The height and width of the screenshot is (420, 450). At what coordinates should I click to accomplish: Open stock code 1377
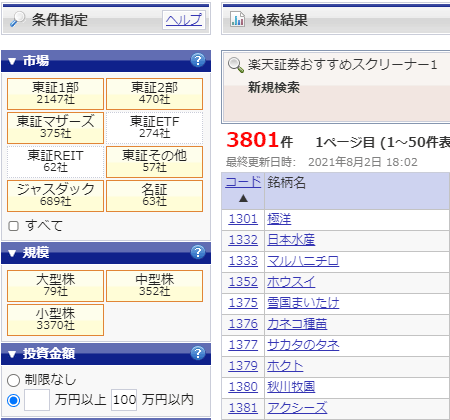243,345
